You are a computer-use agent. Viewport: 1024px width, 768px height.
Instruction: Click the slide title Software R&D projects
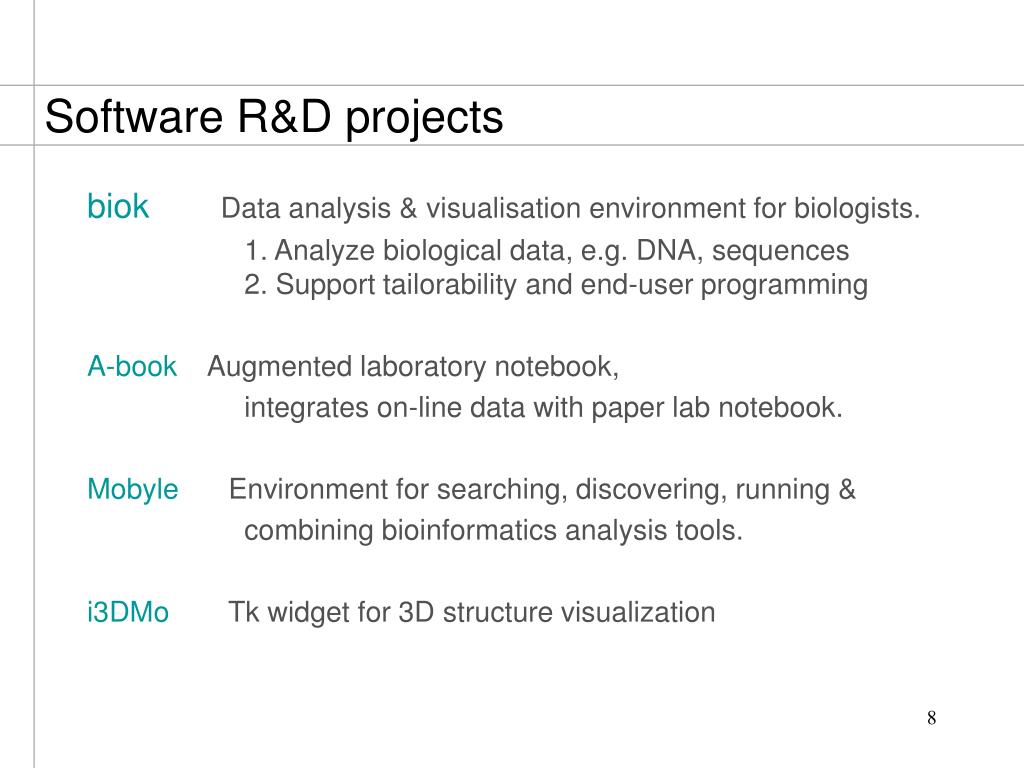pyautogui.click(x=274, y=117)
